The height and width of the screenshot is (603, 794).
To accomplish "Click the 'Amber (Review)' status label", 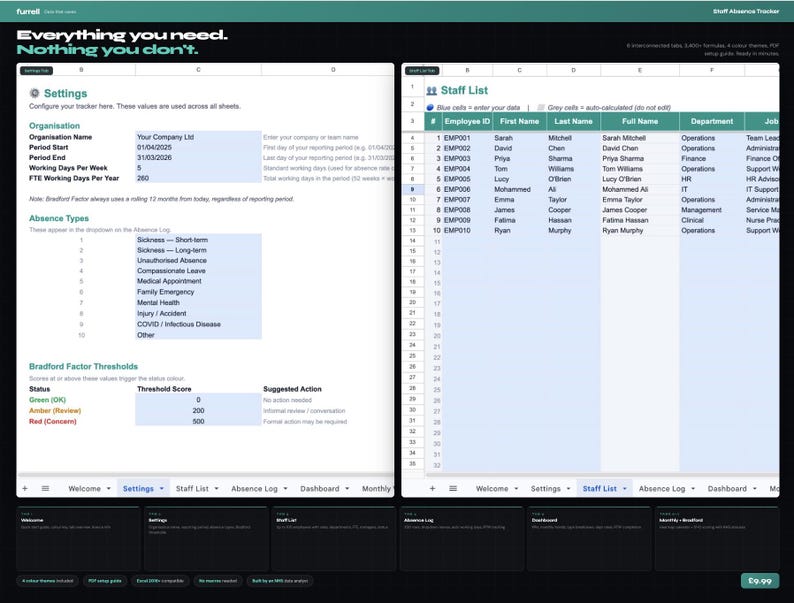I will [55, 411].
